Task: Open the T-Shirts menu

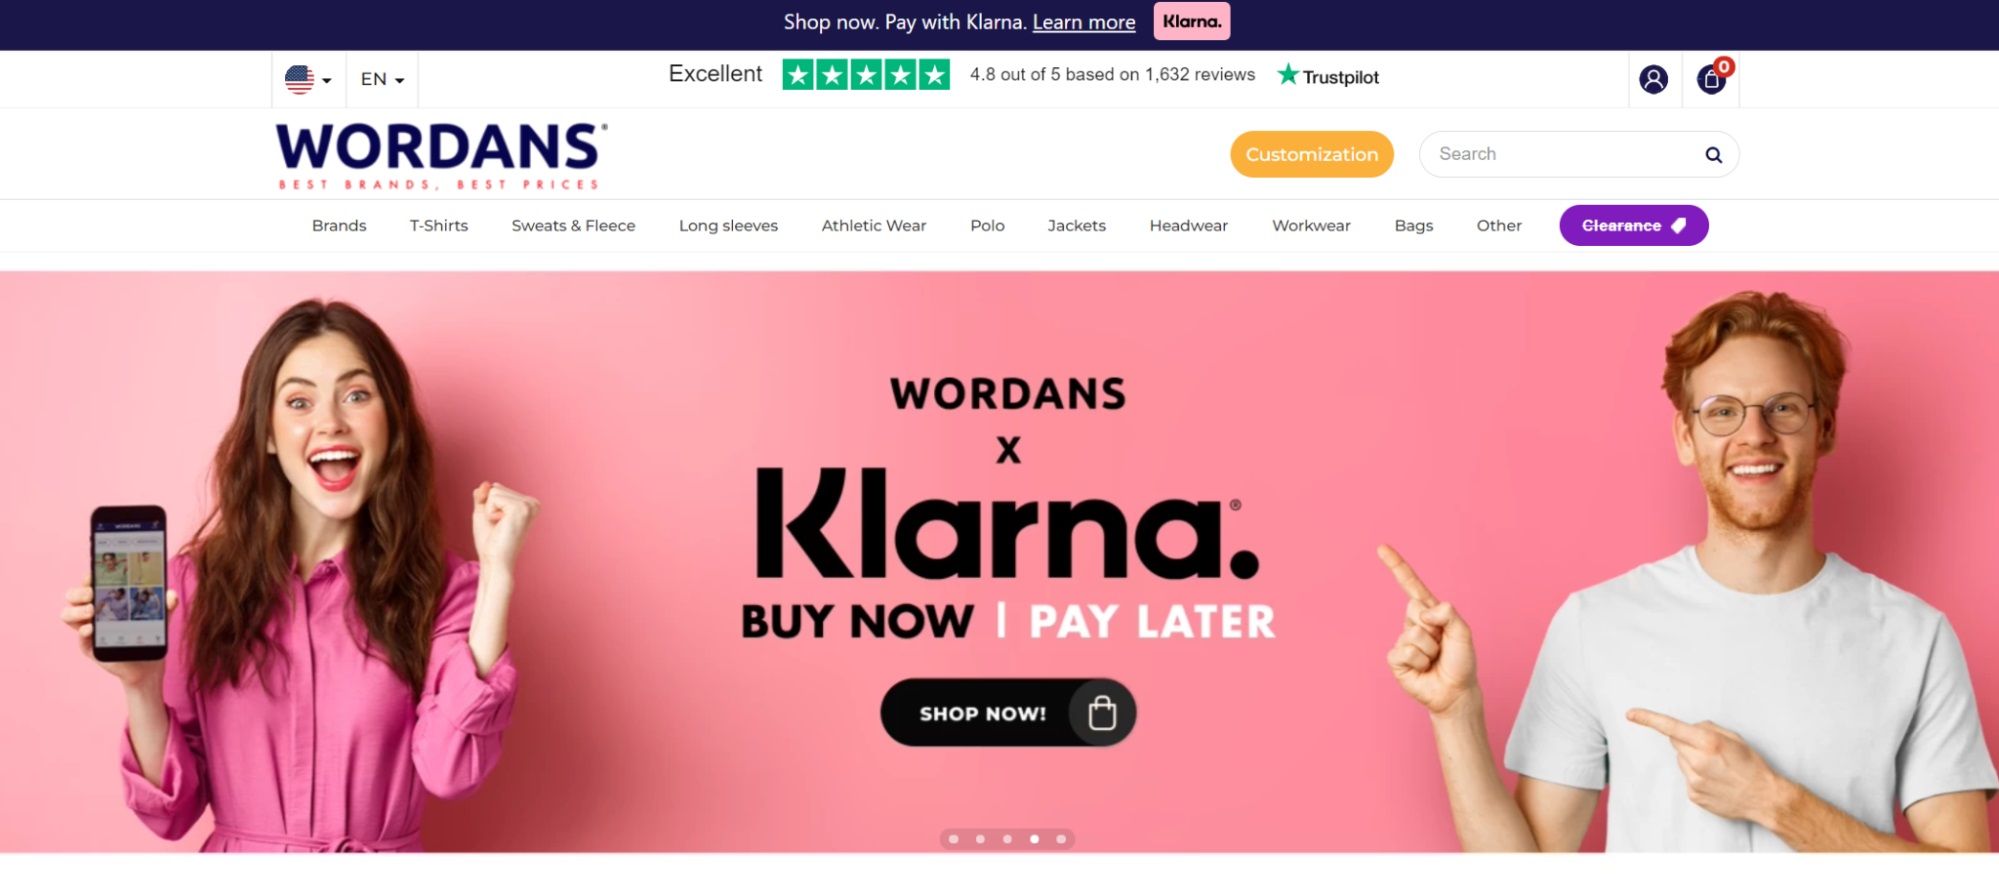Action: point(439,226)
